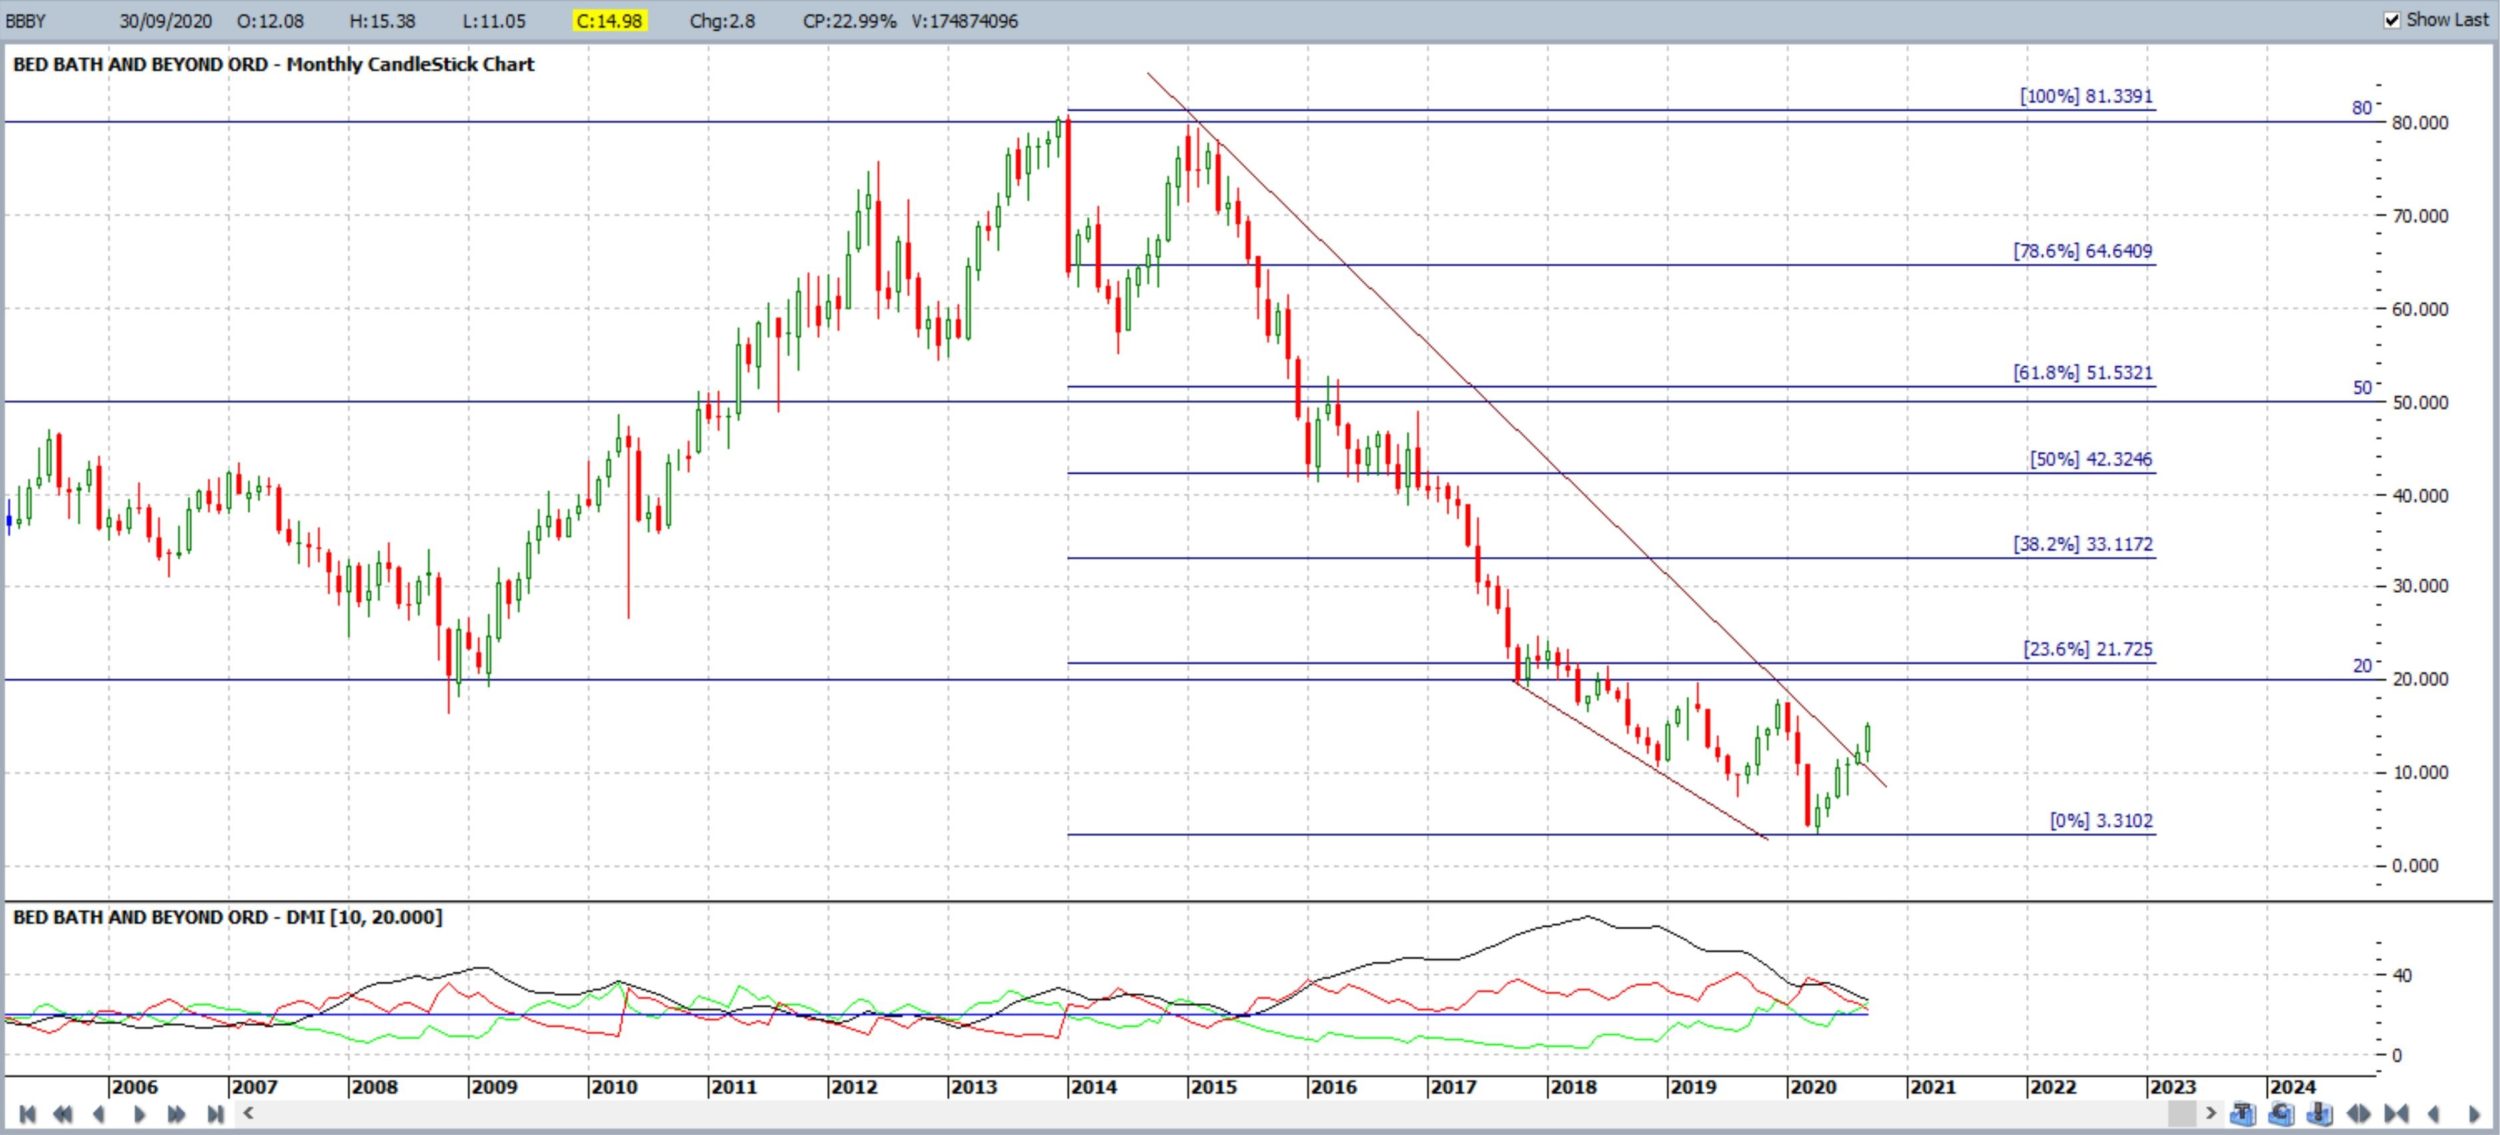This screenshot has width=2500, height=1135.
Task: Click the horizontal scrollbar left chevron
Action: click(x=248, y=1113)
